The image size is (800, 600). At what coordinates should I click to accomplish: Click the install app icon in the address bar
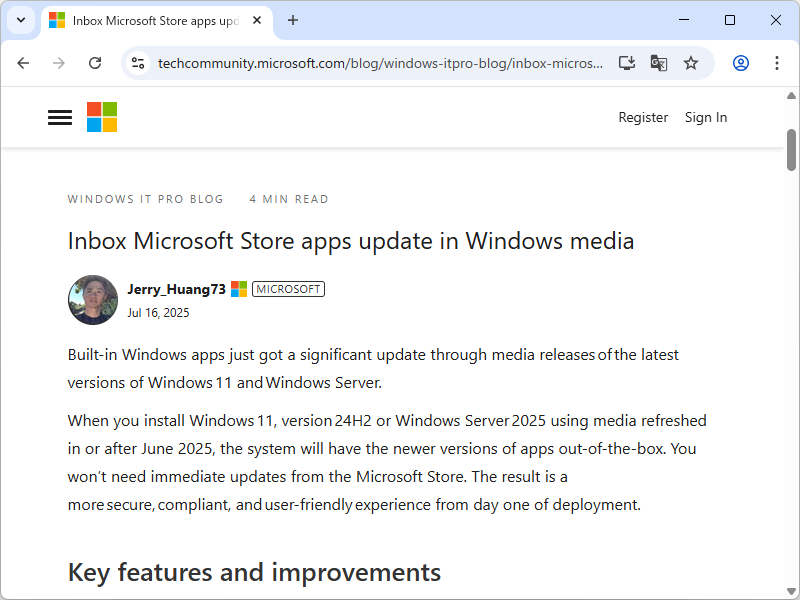click(x=627, y=63)
